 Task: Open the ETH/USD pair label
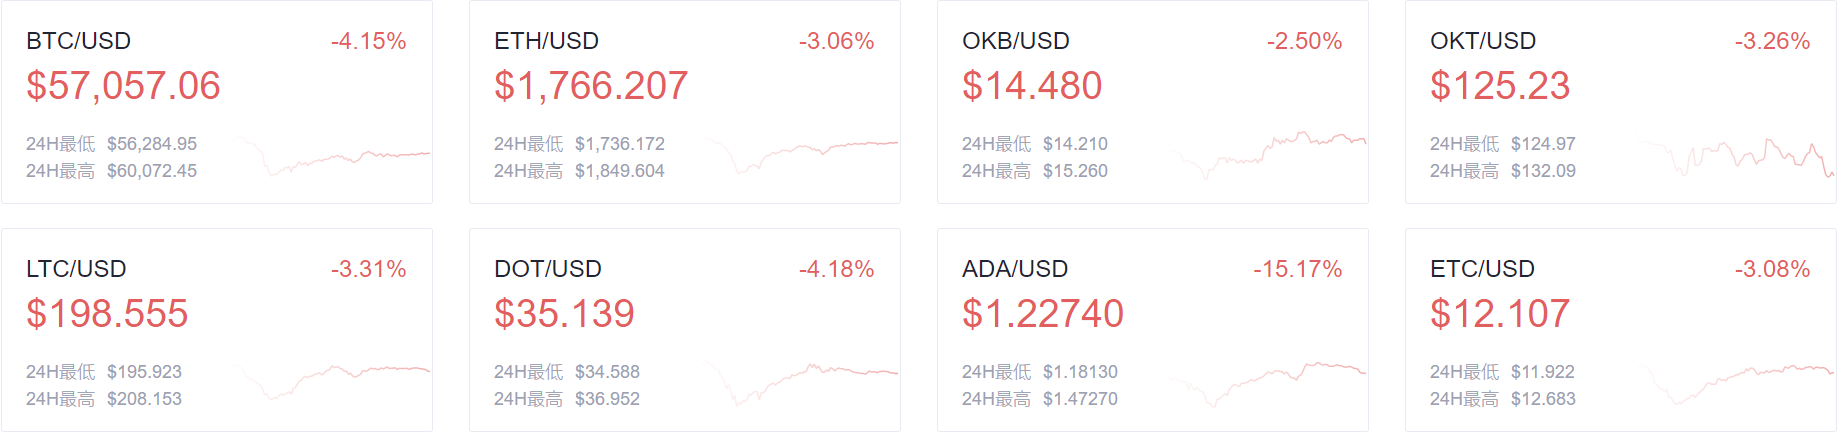pos(546,41)
